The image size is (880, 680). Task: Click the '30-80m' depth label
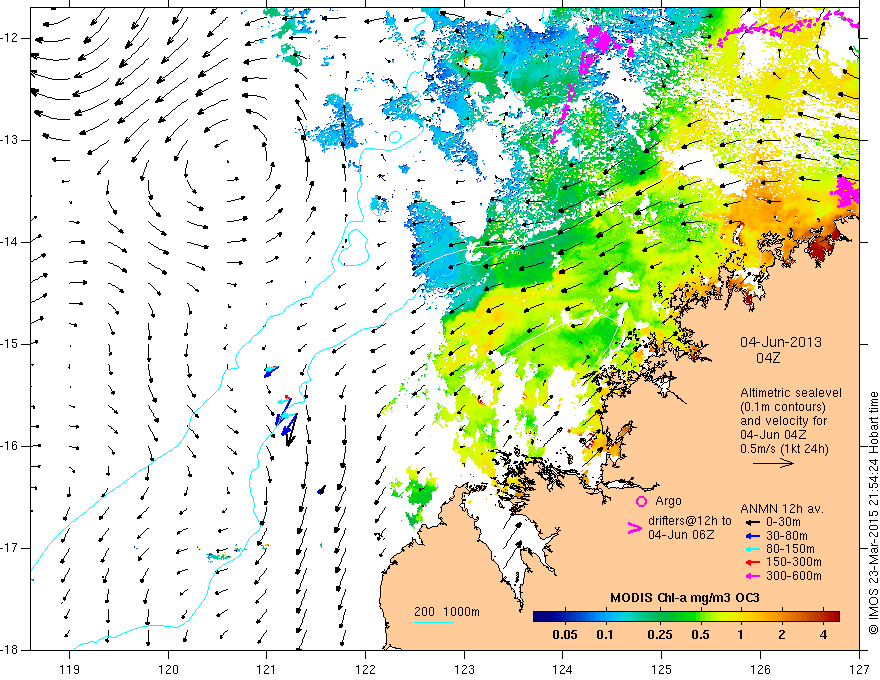(787, 536)
